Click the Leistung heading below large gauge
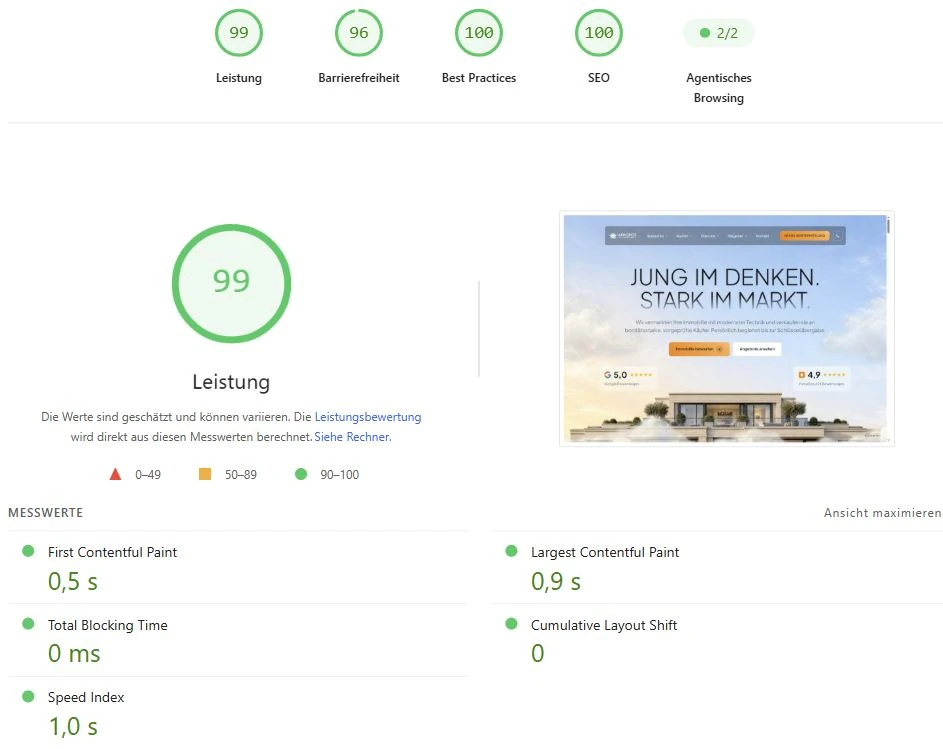The width and height of the screenshot is (943, 749). [x=232, y=382]
